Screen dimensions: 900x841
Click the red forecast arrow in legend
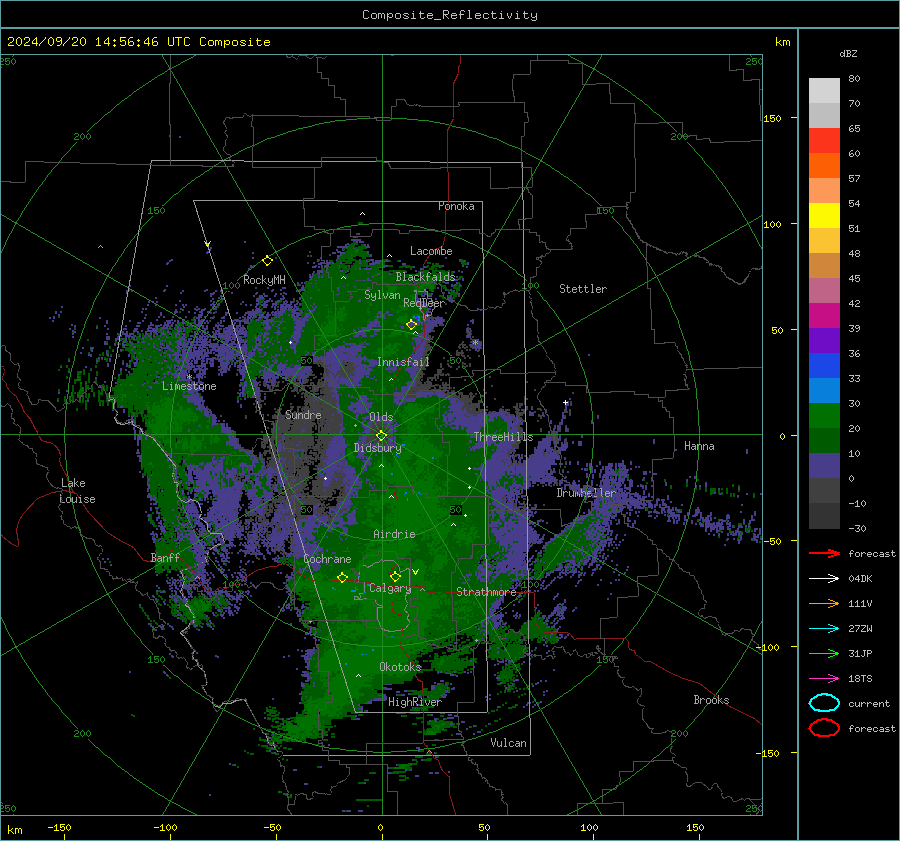click(x=824, y=553)
